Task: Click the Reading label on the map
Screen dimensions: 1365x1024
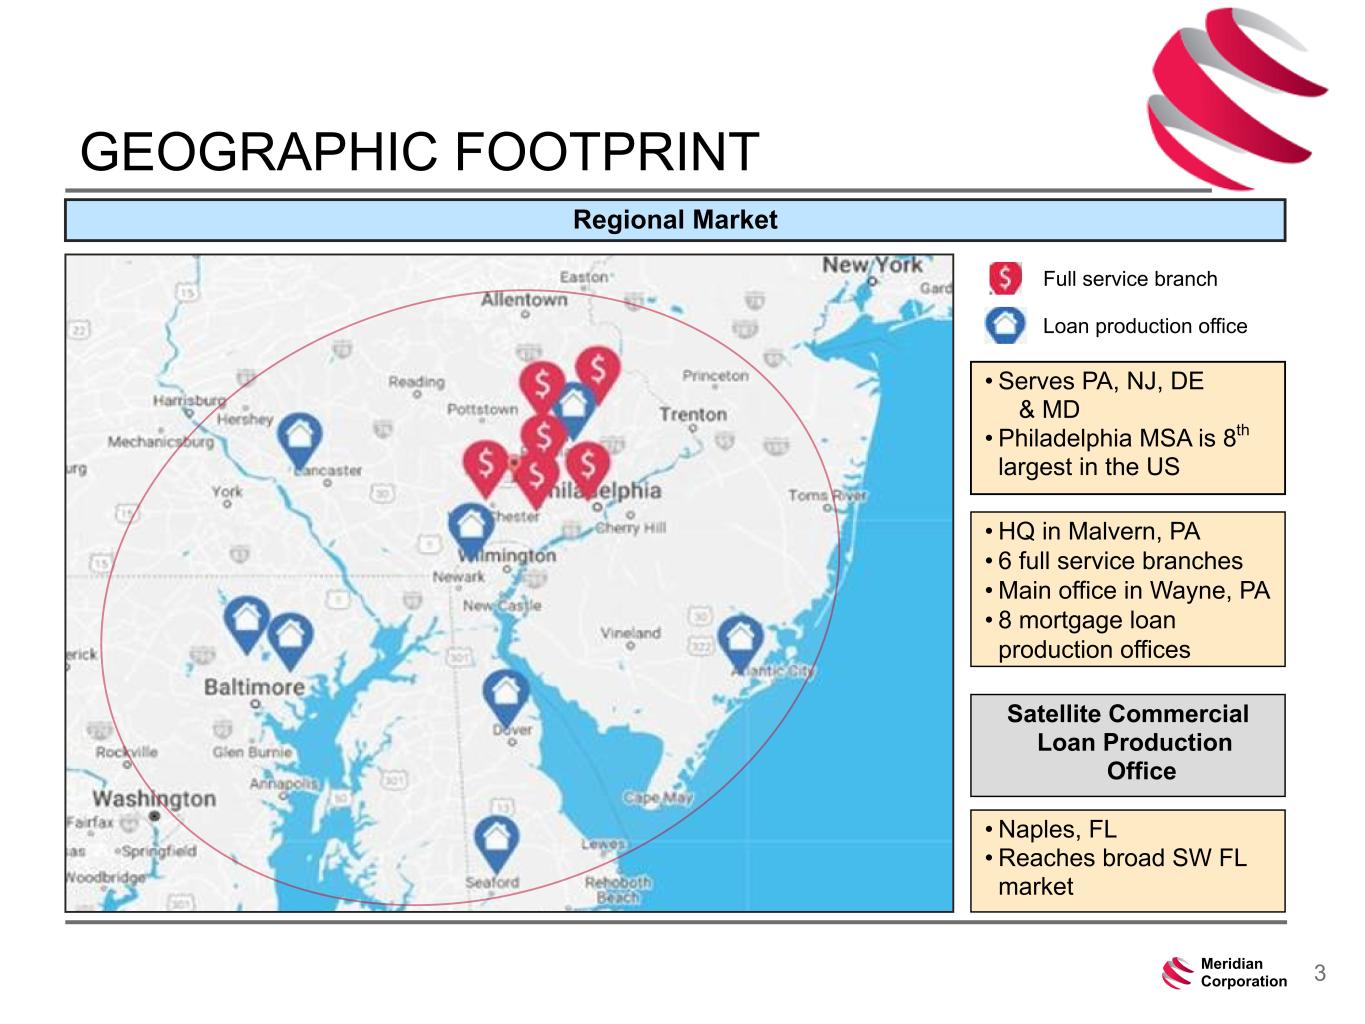Action: pos(416,382)
